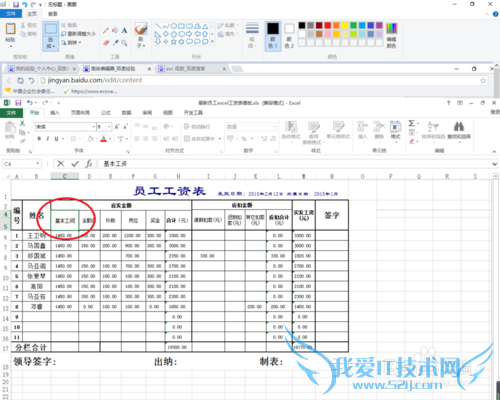Open the Excel font size dropdown
The height and width of the screenshot is (400, 500).
109,127
